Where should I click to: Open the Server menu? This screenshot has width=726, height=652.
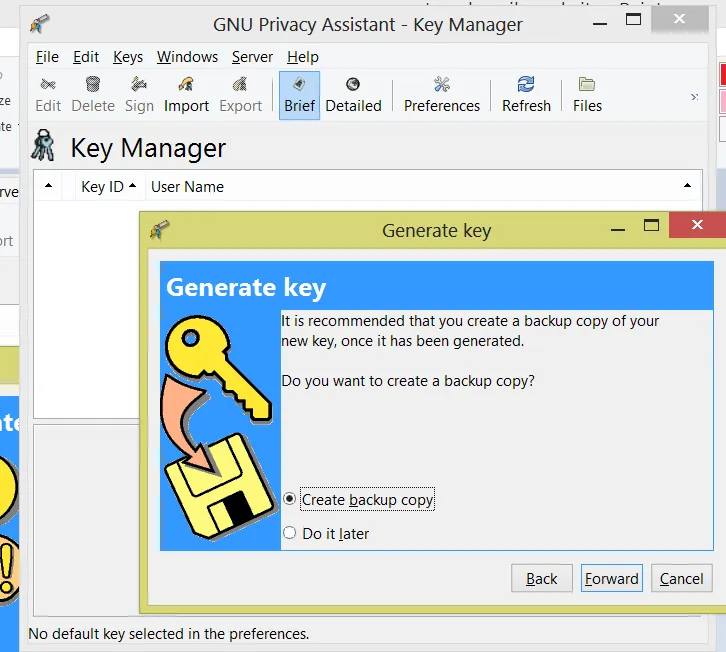(x=252, y=57)
